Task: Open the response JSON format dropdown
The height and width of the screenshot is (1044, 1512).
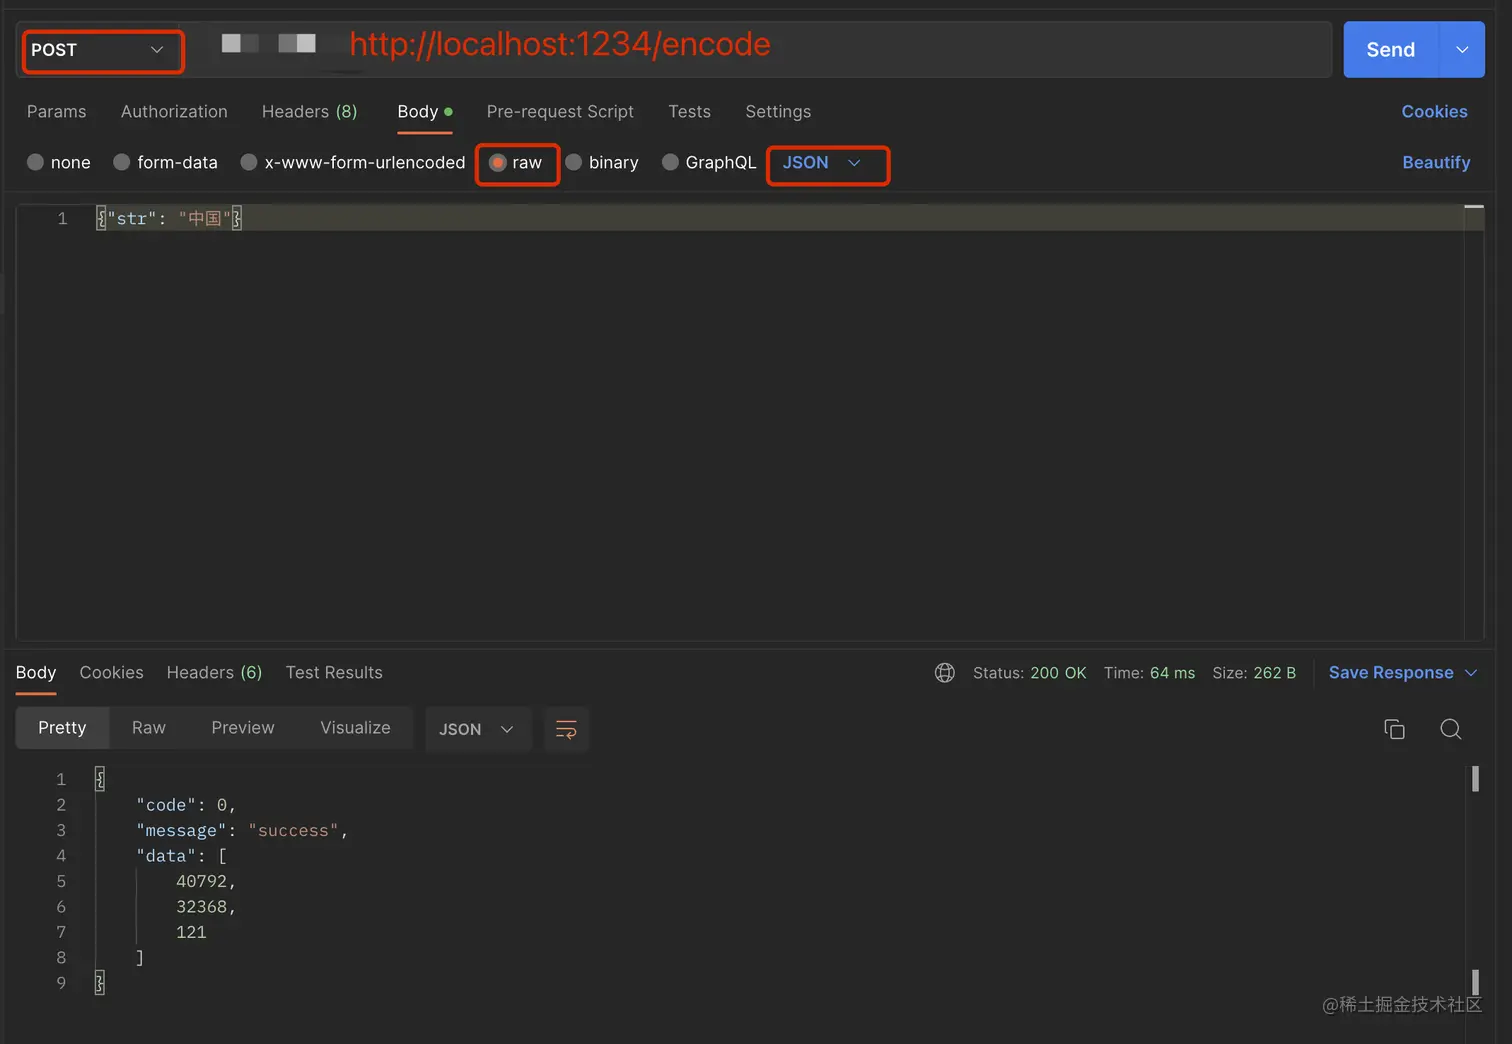Action: [x=476, y=729]
